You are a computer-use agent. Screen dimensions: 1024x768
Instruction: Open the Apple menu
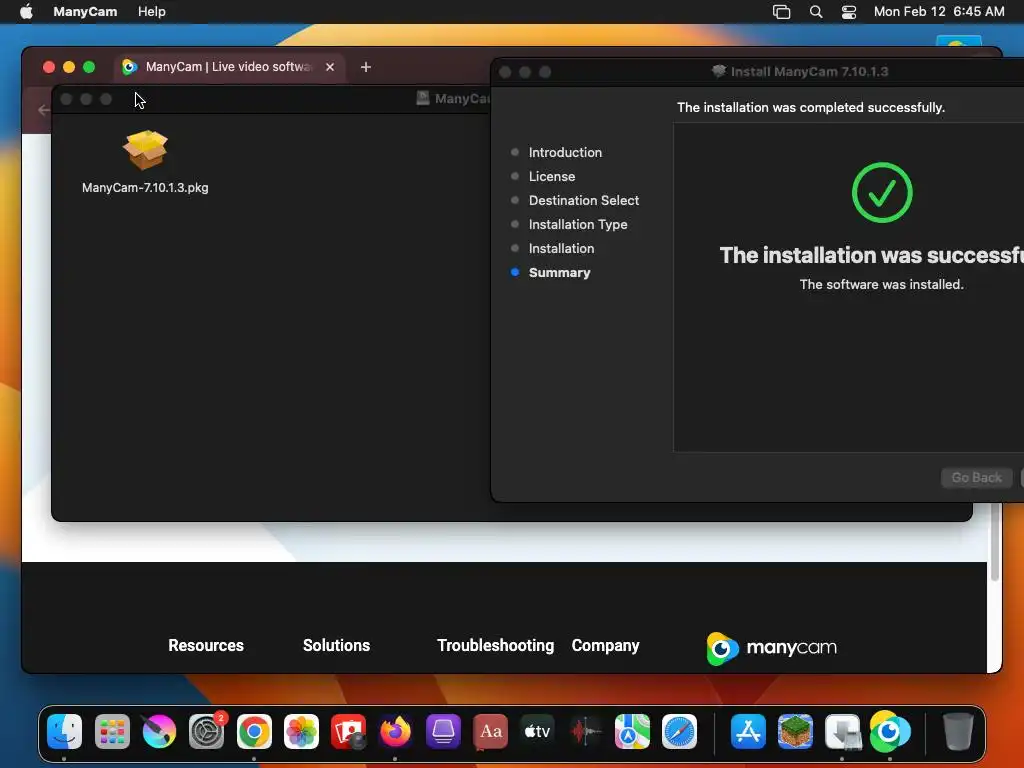(26, 11)
